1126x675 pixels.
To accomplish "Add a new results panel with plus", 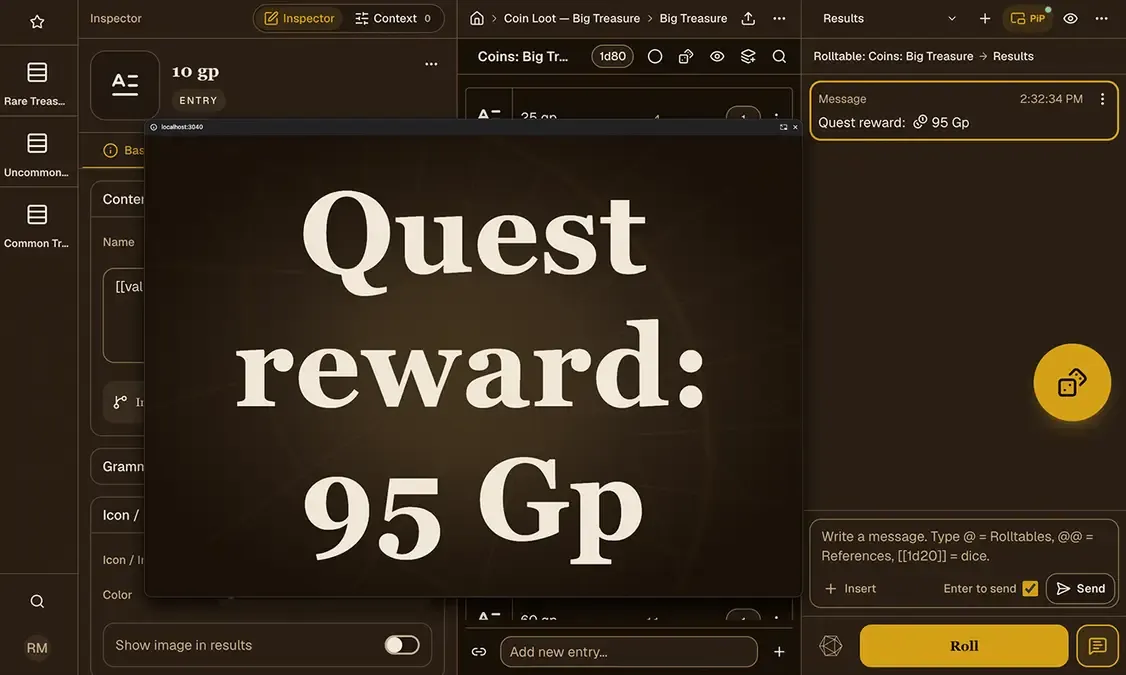I will click(985, 19).
